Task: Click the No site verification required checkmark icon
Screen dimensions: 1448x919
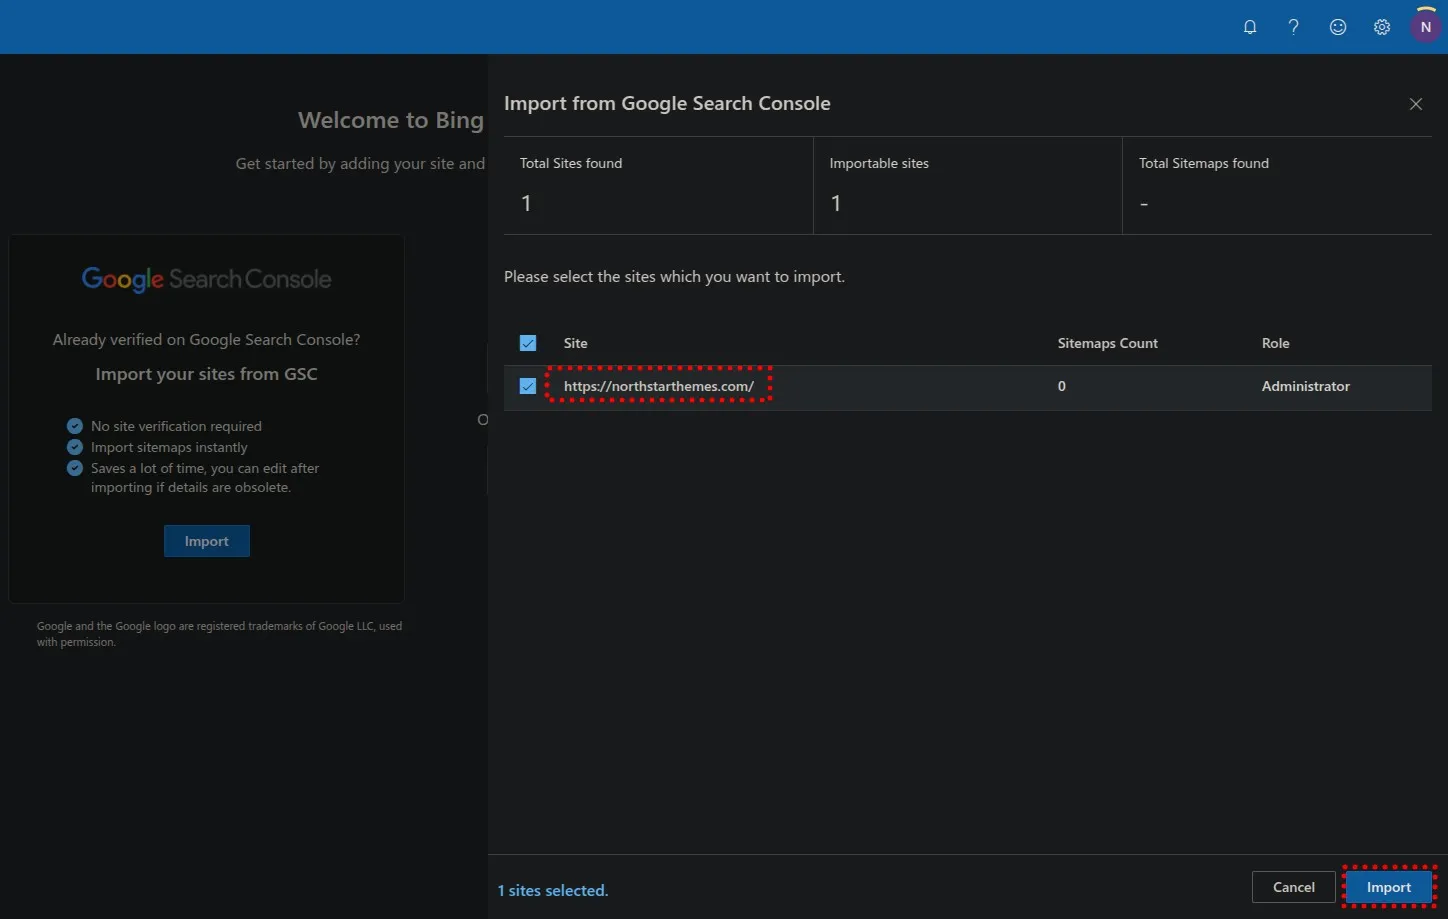Action: [75, 426]
